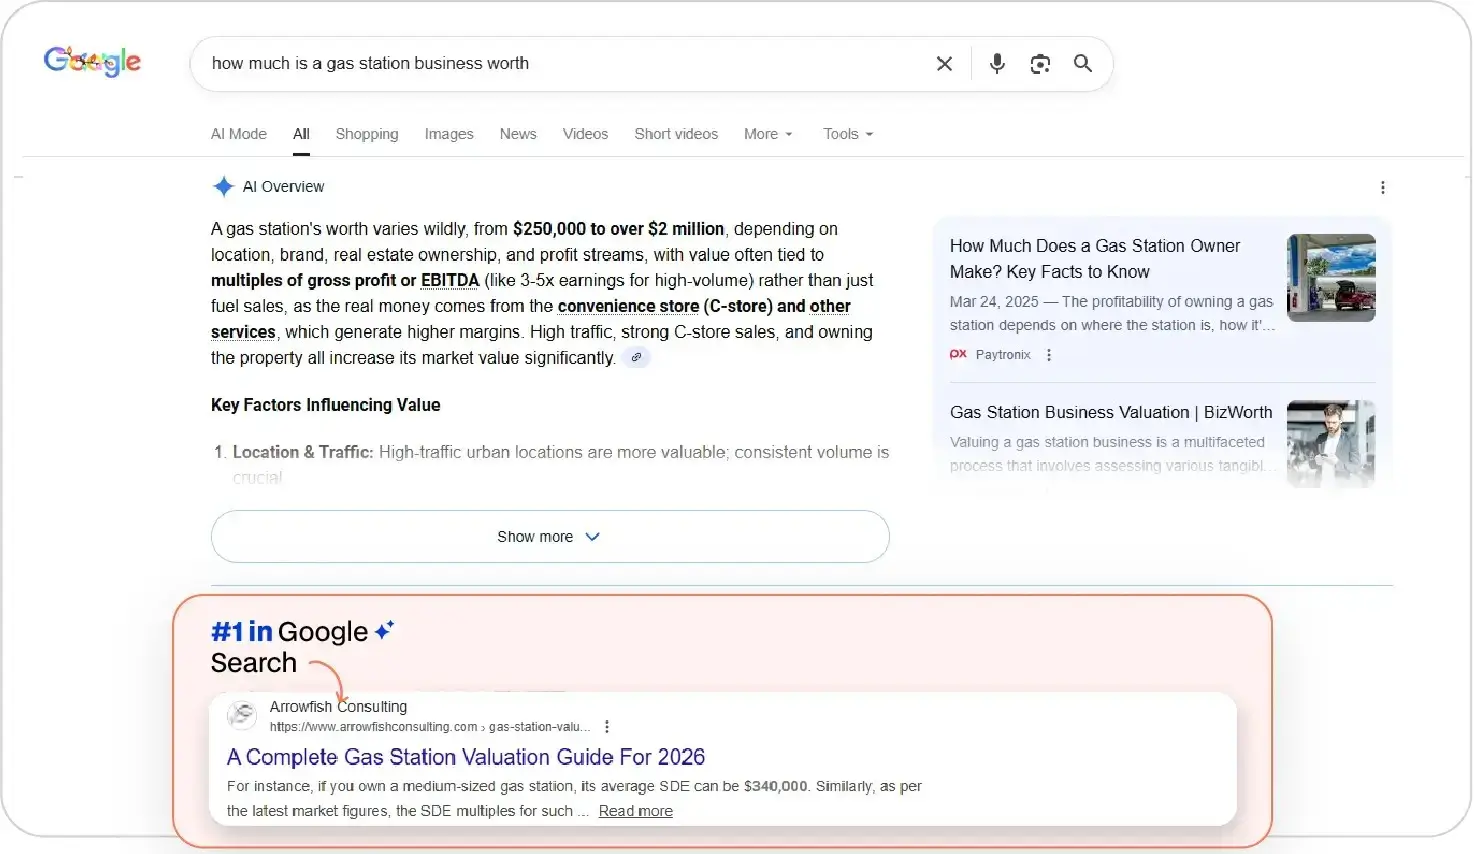This screenshot has height=854, width=1474.
Task: Click inside the search input field
Action: [560, 63]
